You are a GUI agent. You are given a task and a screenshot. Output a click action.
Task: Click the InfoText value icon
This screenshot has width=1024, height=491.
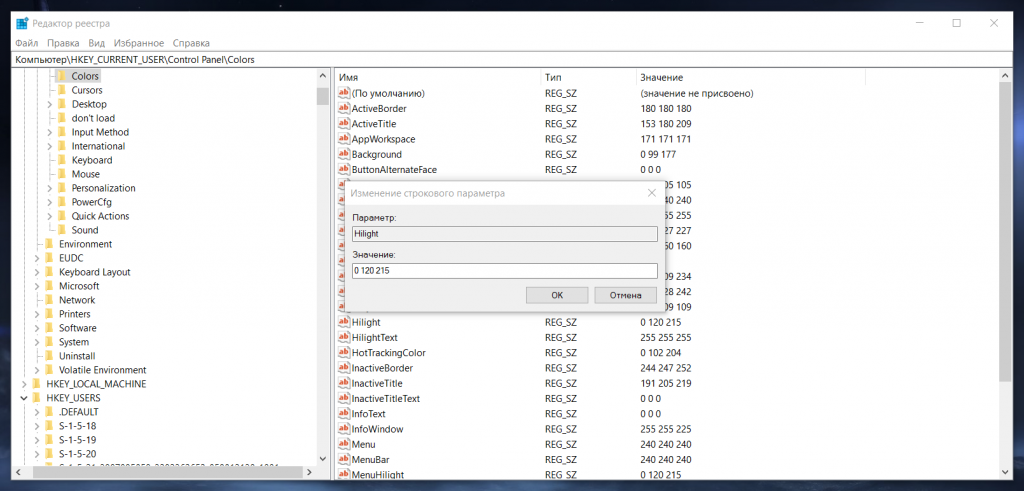344,413
